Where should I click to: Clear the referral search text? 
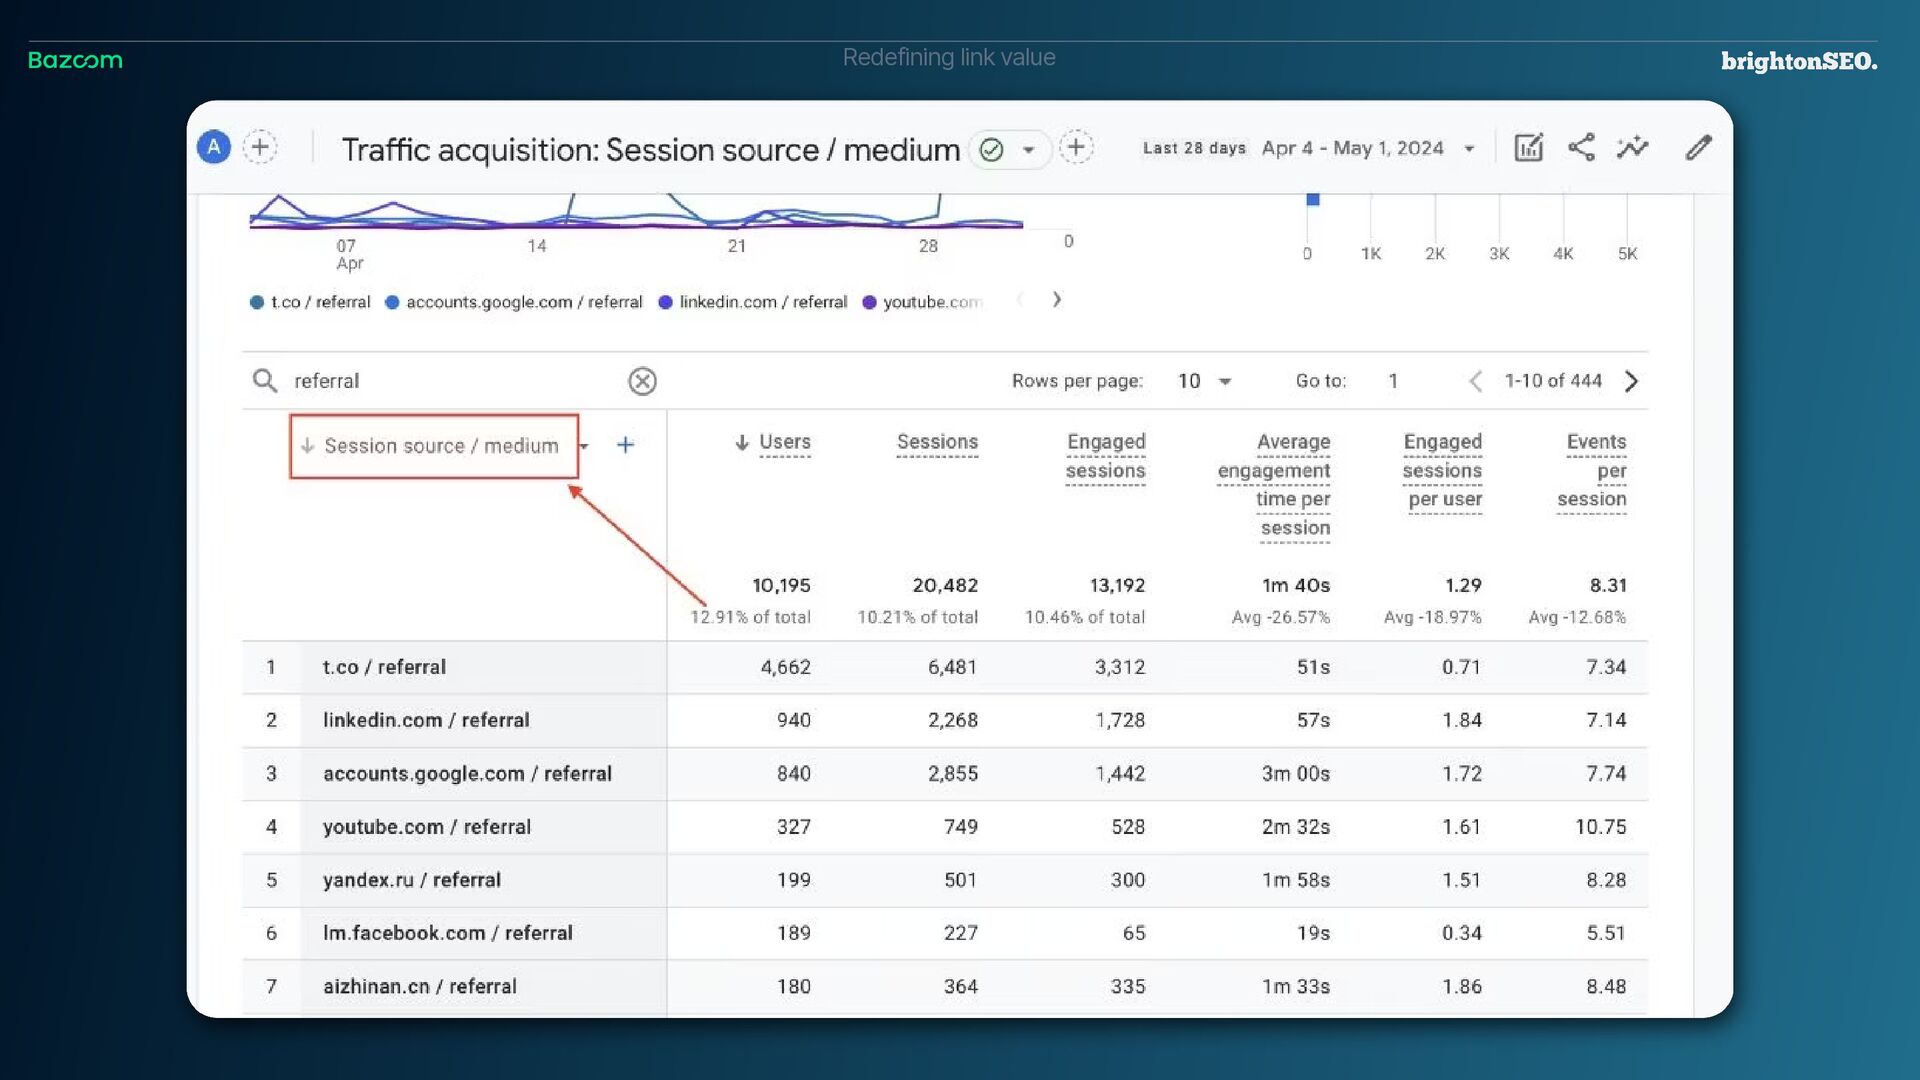[642, 381]
